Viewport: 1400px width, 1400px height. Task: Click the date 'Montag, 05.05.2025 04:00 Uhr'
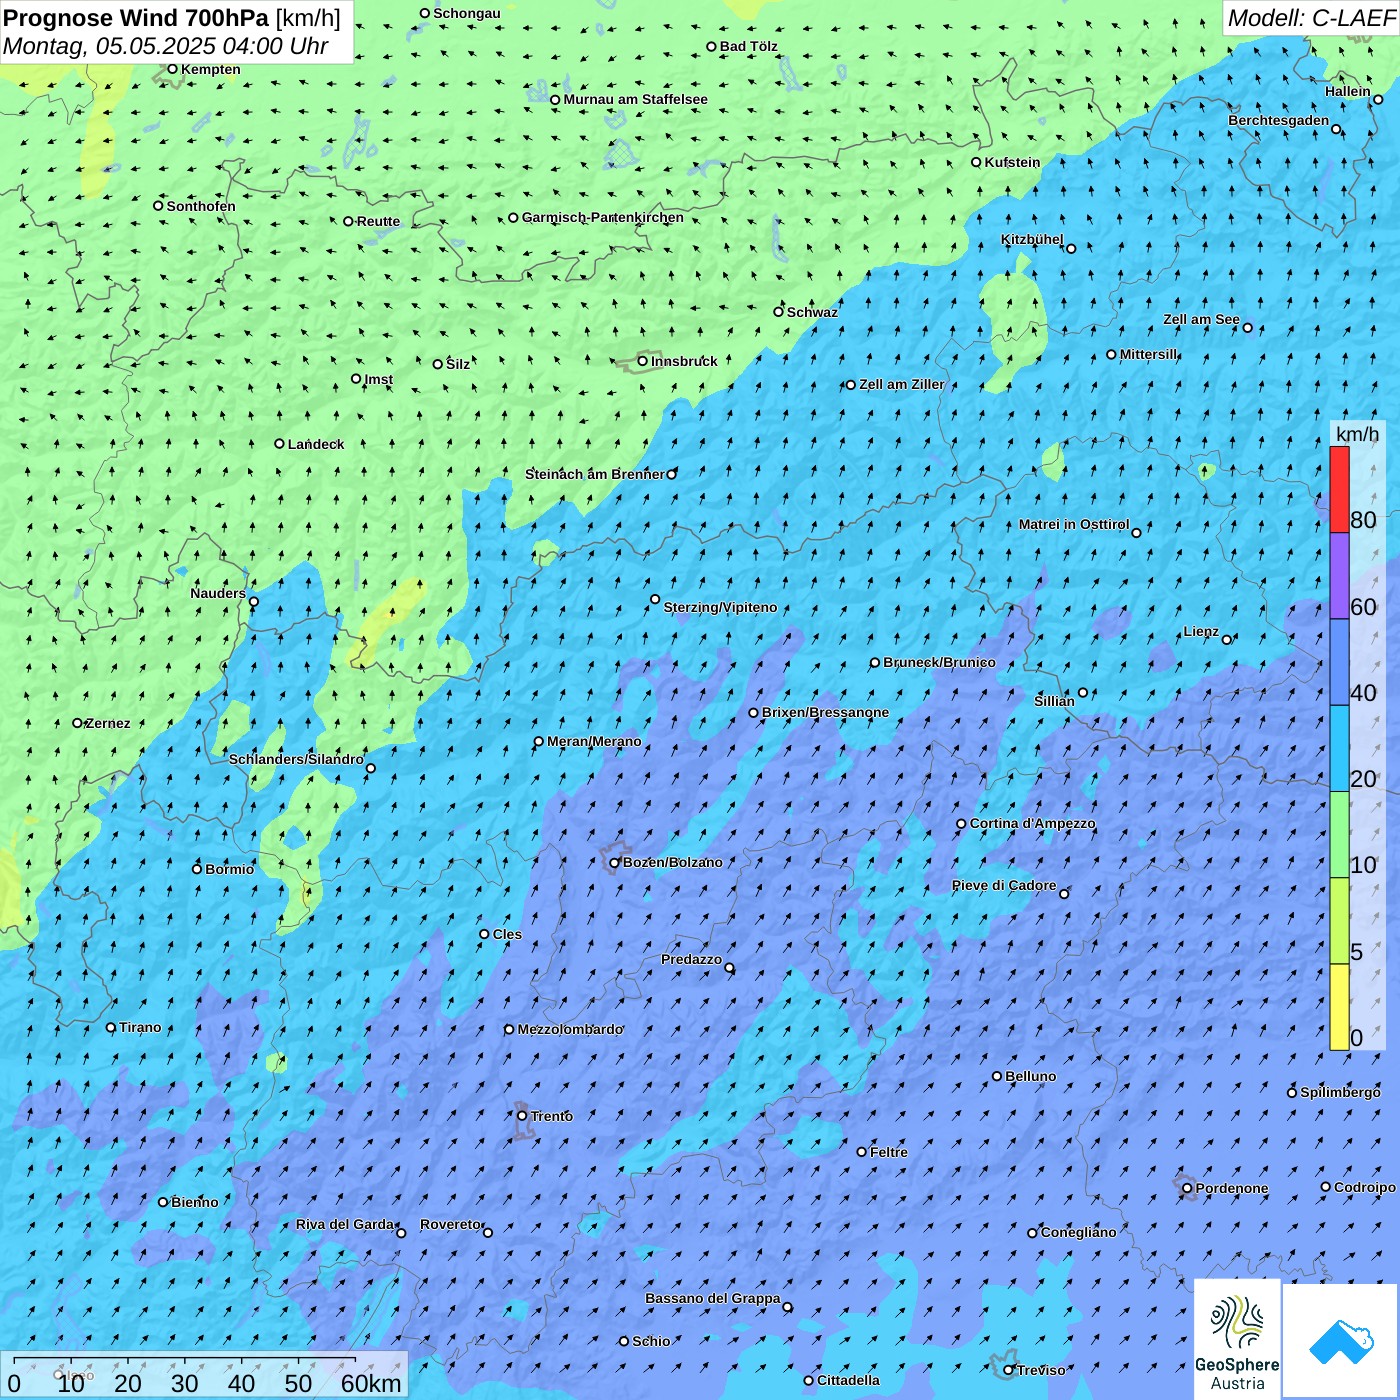(x=165, y=46)
